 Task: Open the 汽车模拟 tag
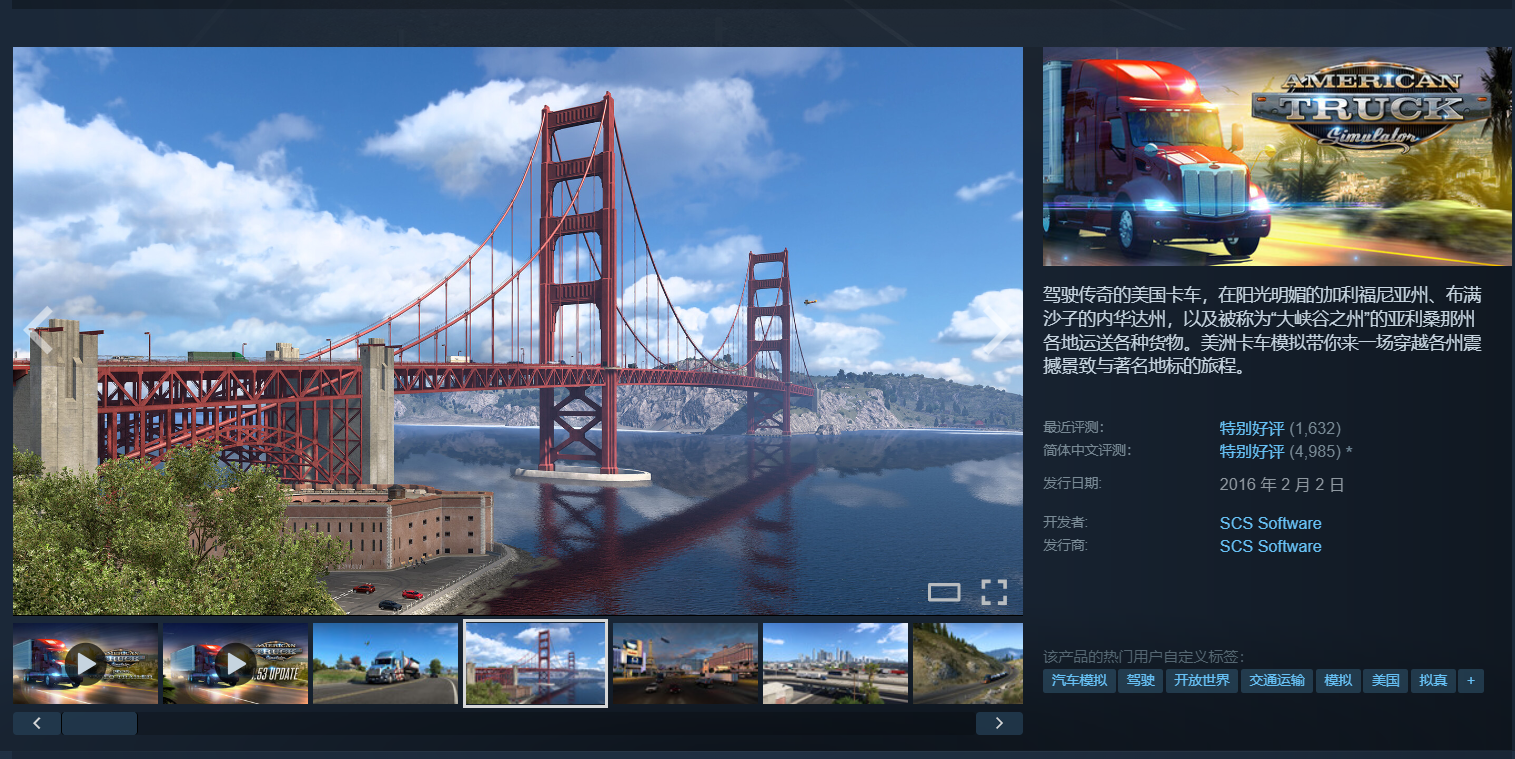(1079, 681)
